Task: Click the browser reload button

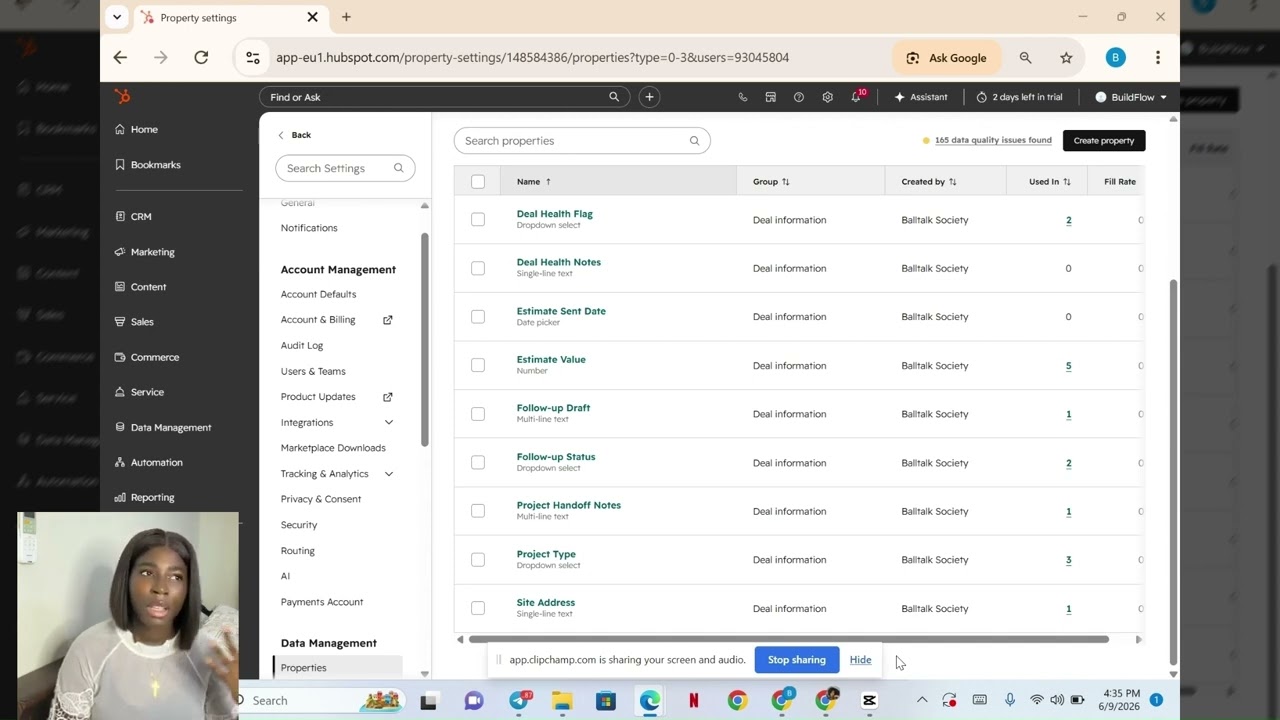Action: click(201, 58)
